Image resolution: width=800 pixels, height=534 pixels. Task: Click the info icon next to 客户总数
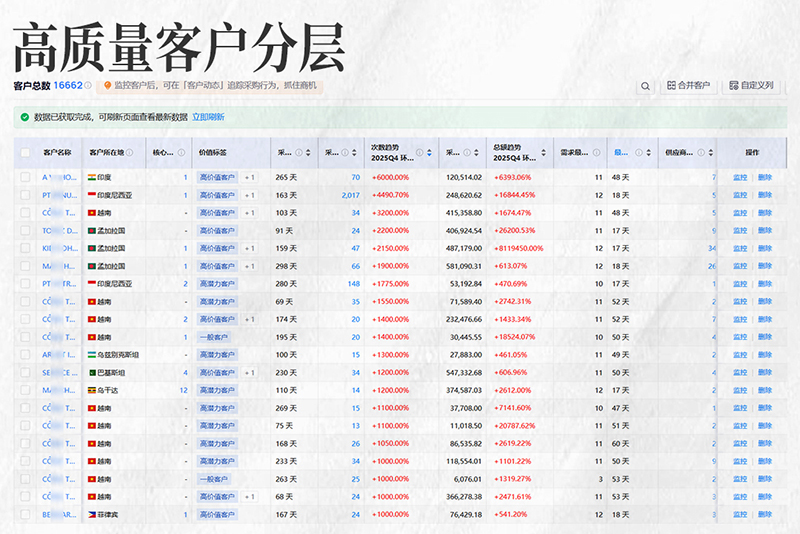pos(88,86)
